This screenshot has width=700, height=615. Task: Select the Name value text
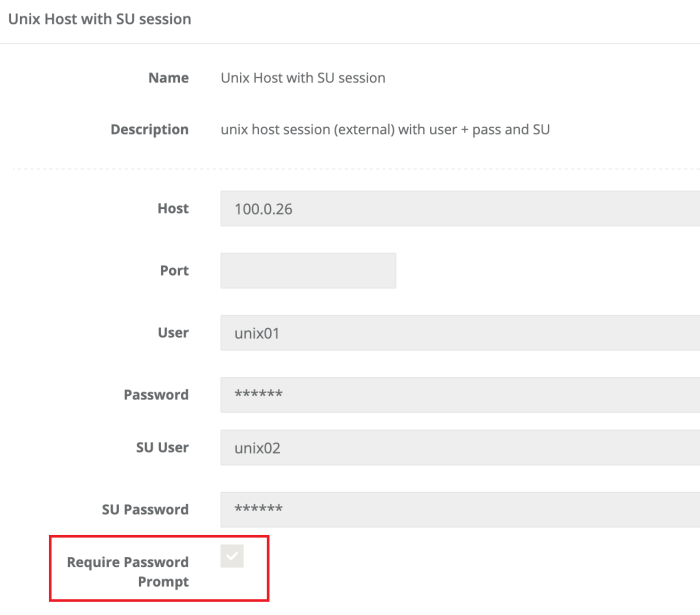303,78
